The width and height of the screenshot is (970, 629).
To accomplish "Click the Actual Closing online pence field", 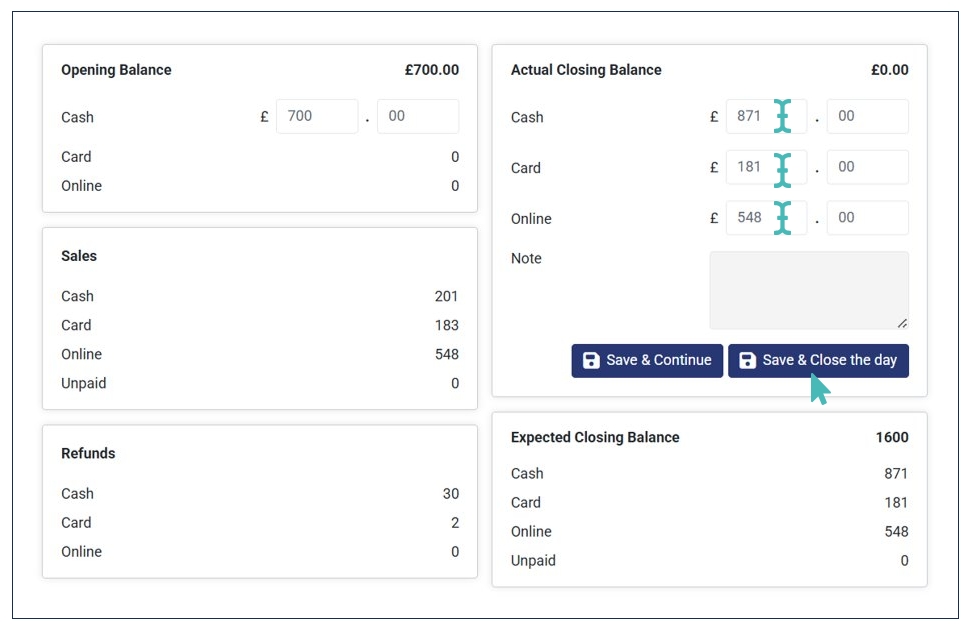I will 867,218.
